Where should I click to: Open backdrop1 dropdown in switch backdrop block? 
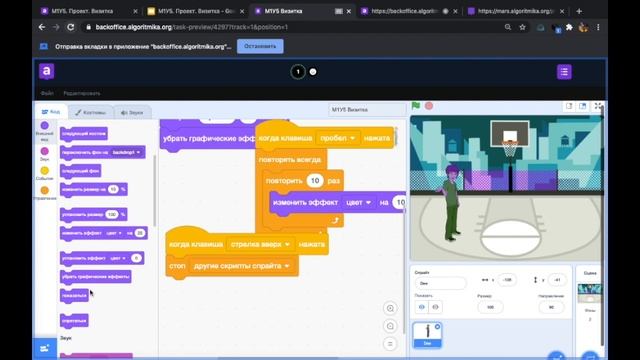126,152
